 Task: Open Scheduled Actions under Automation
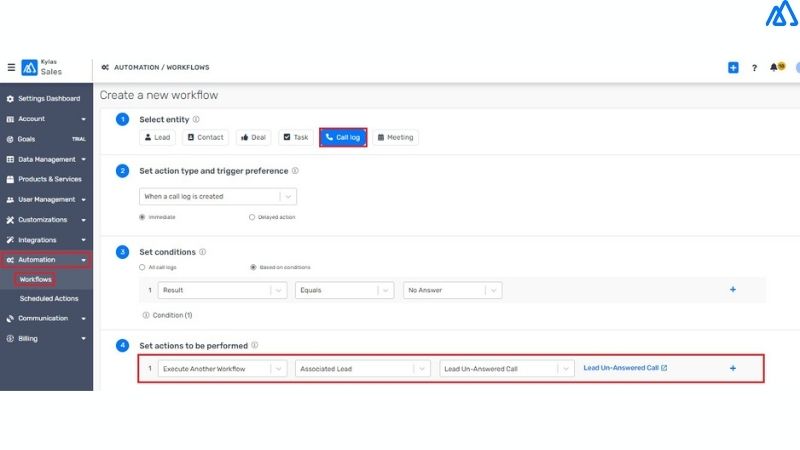49,298
